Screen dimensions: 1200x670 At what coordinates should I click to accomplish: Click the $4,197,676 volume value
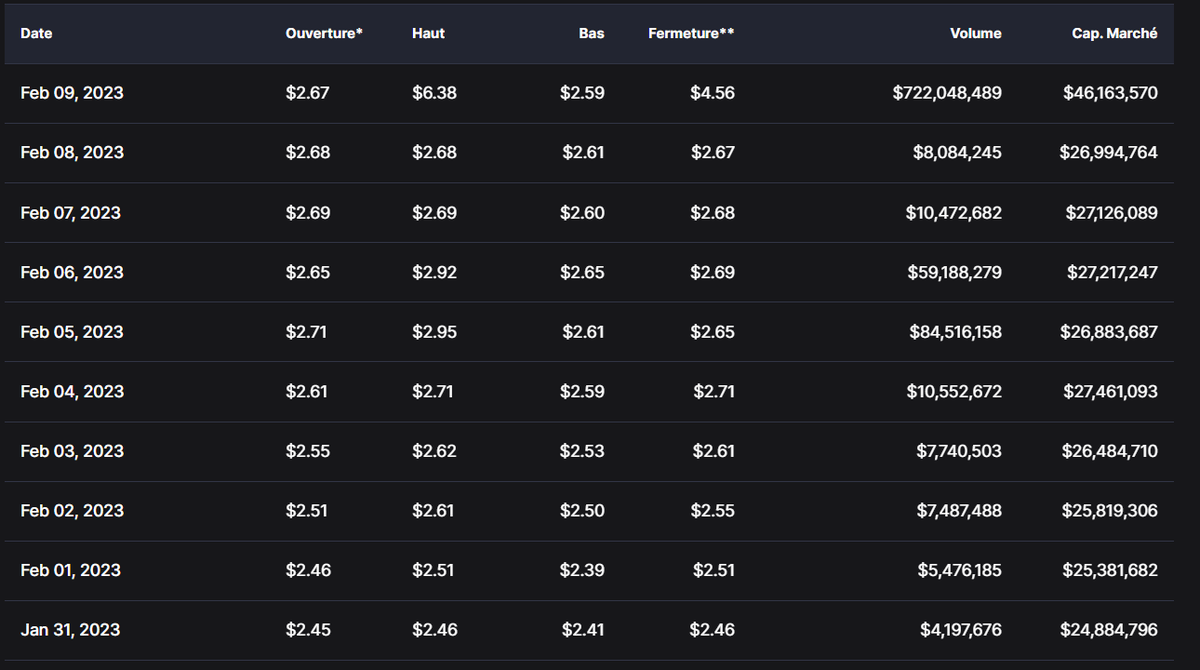[x=959, y=630]
